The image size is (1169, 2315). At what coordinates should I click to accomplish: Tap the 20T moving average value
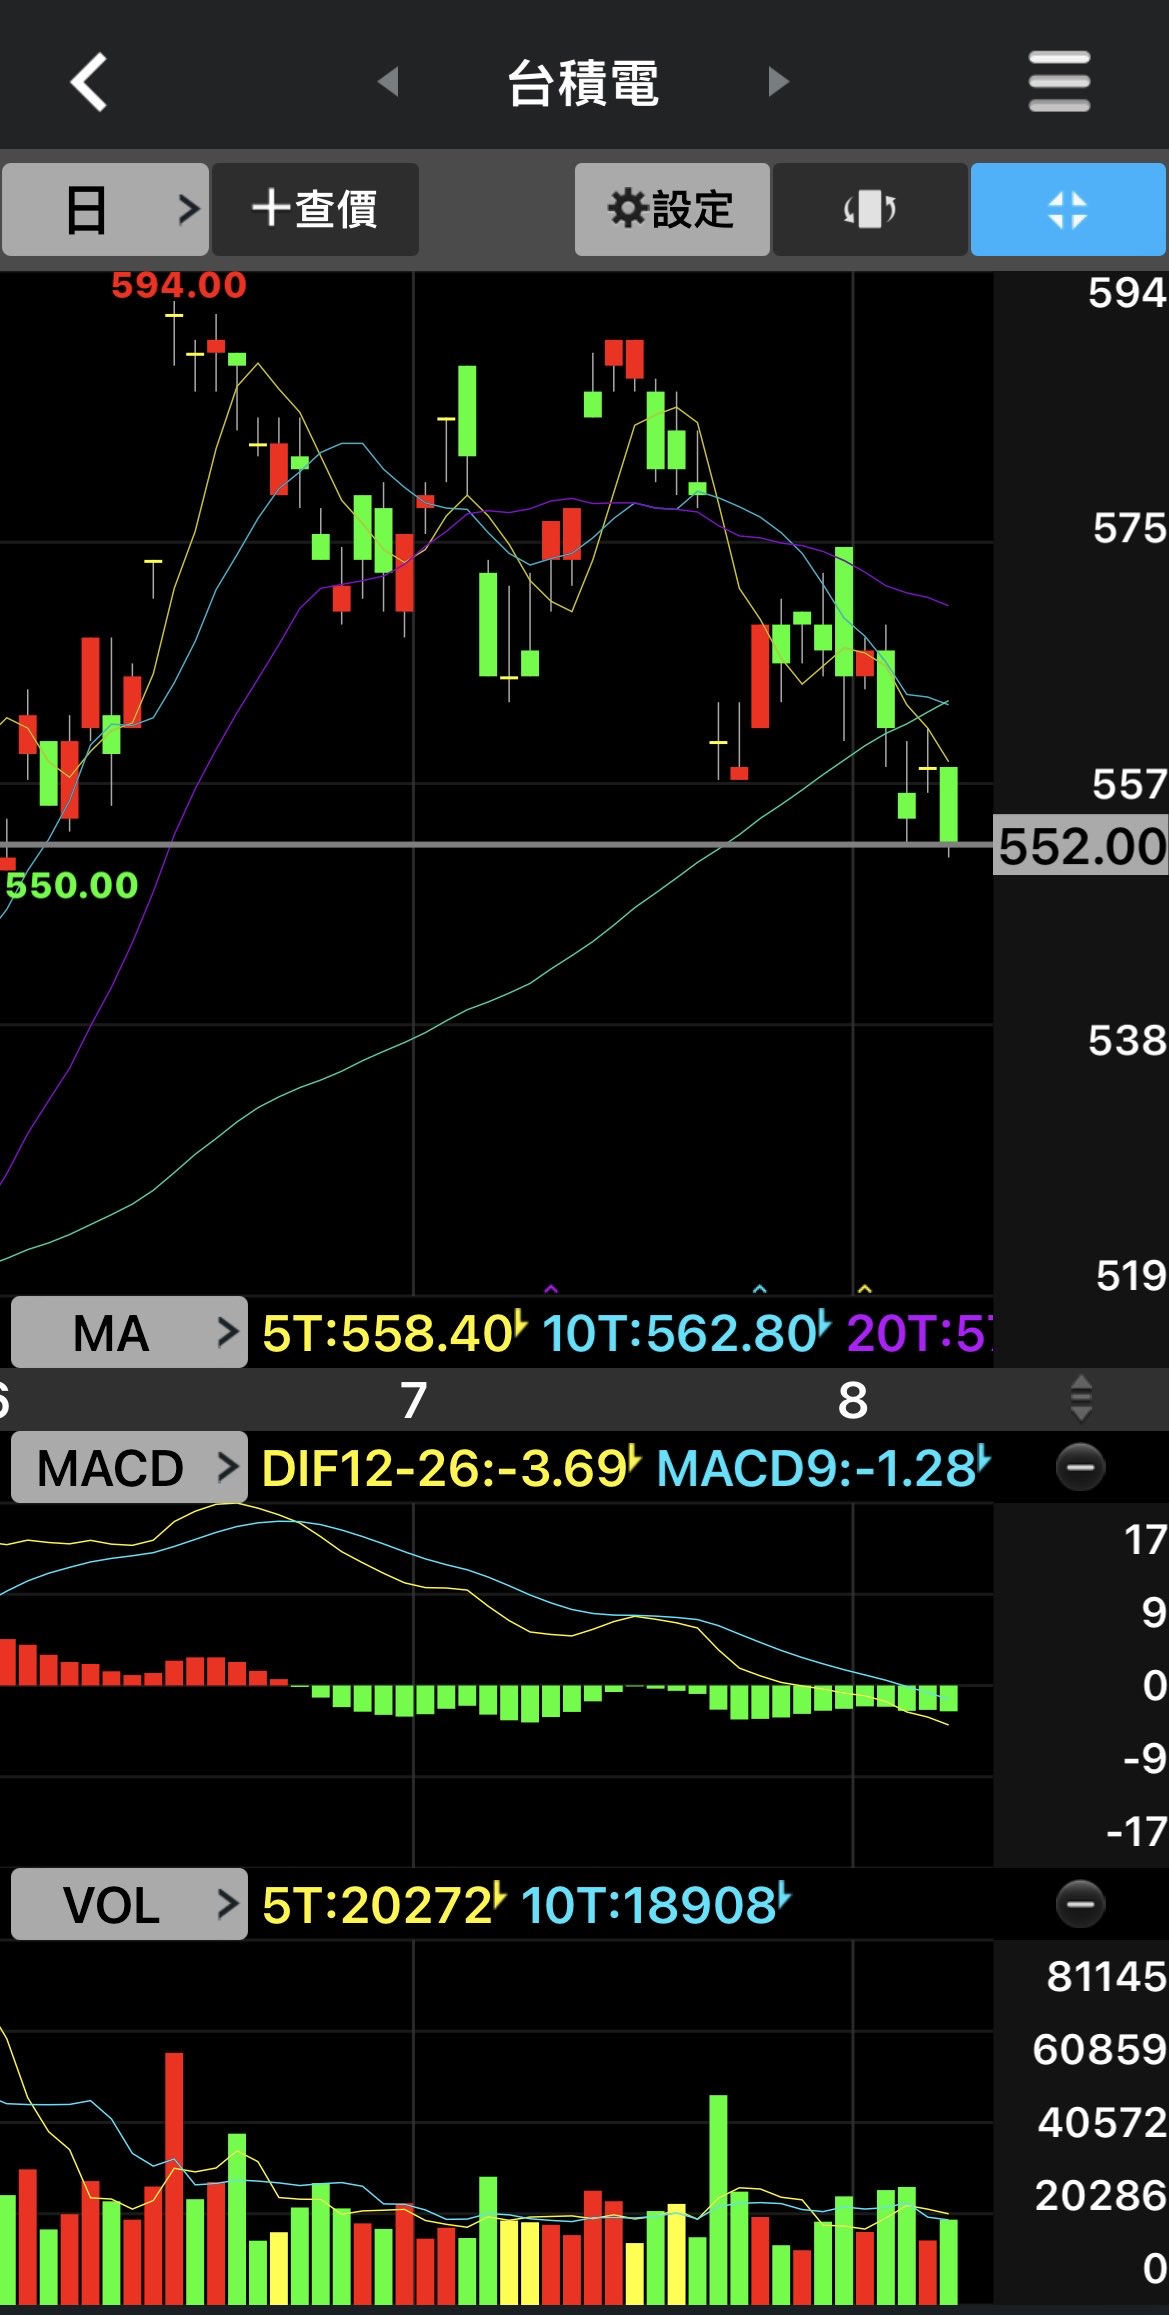pos(920,1332)
